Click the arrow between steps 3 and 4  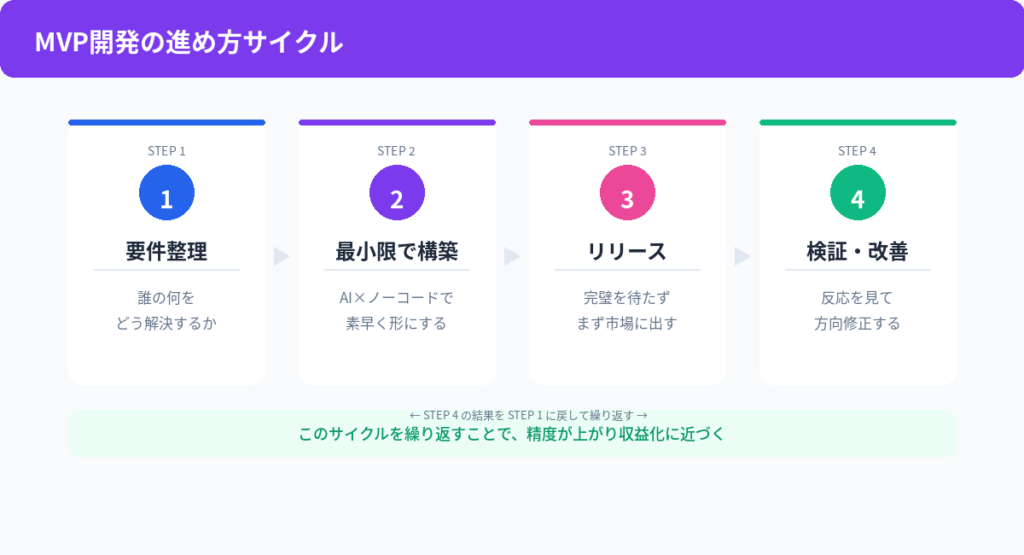pyautogui.click(x=742, y=256)
